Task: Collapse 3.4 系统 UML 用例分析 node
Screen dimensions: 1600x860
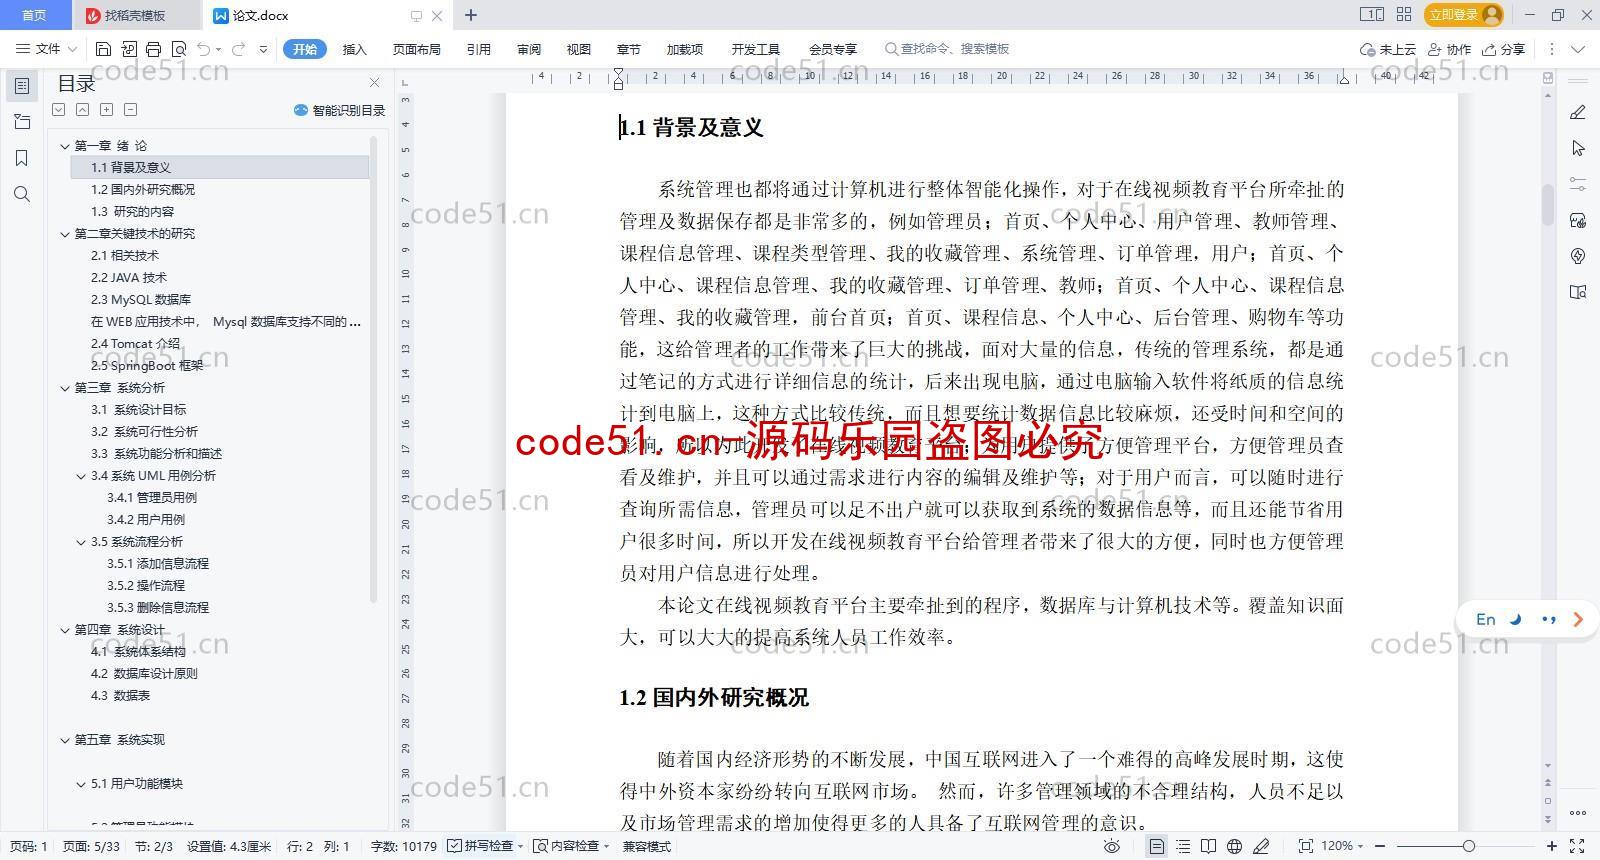Action: [81, 476]
